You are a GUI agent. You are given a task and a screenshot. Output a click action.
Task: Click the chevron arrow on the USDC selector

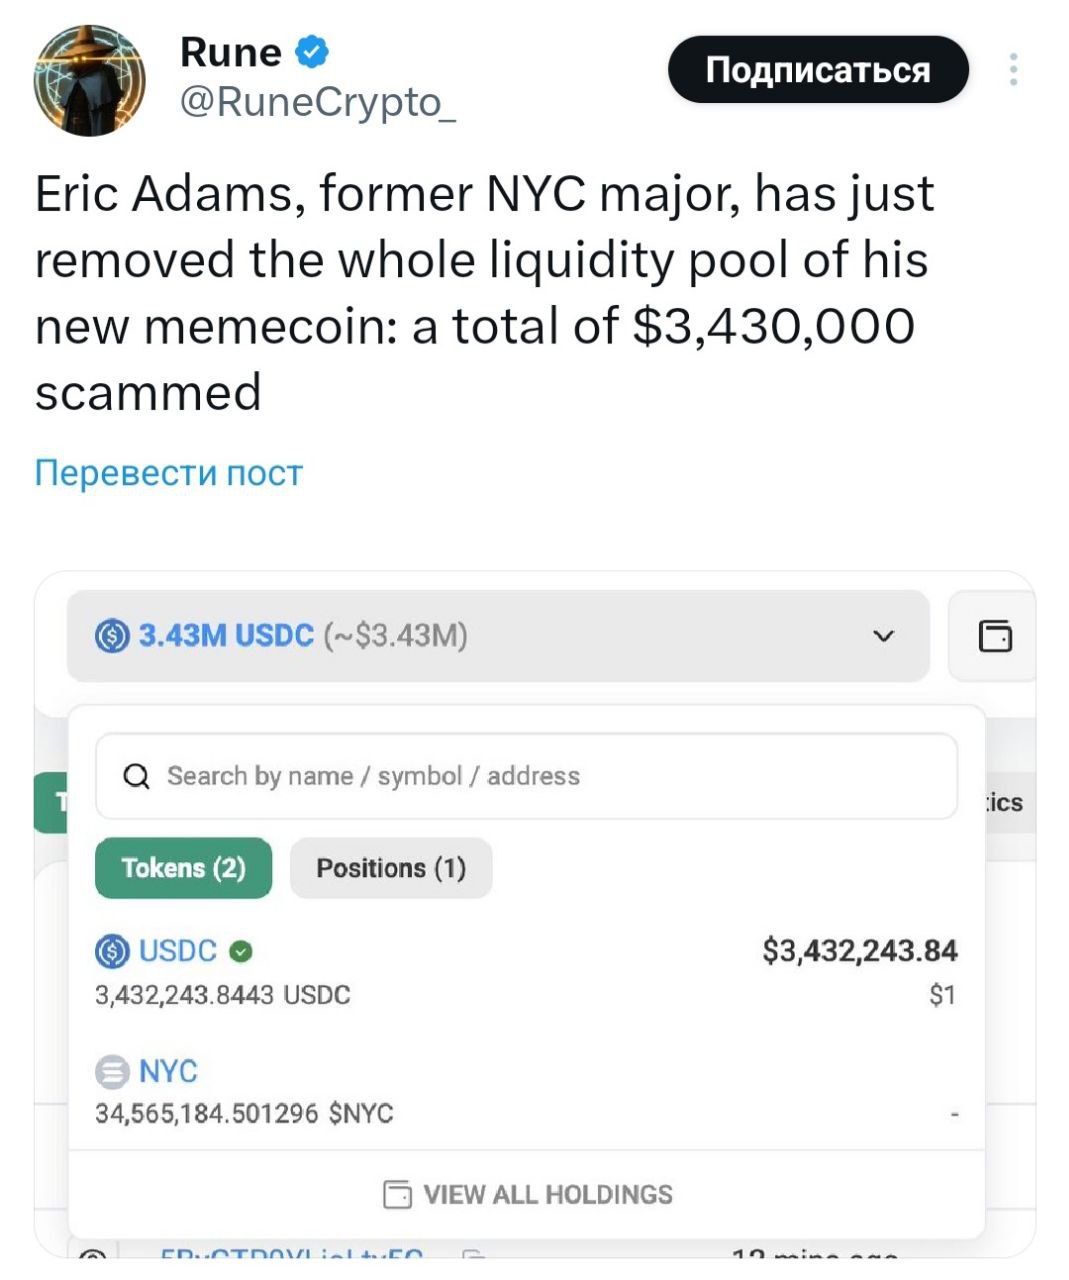click(883, 636)
